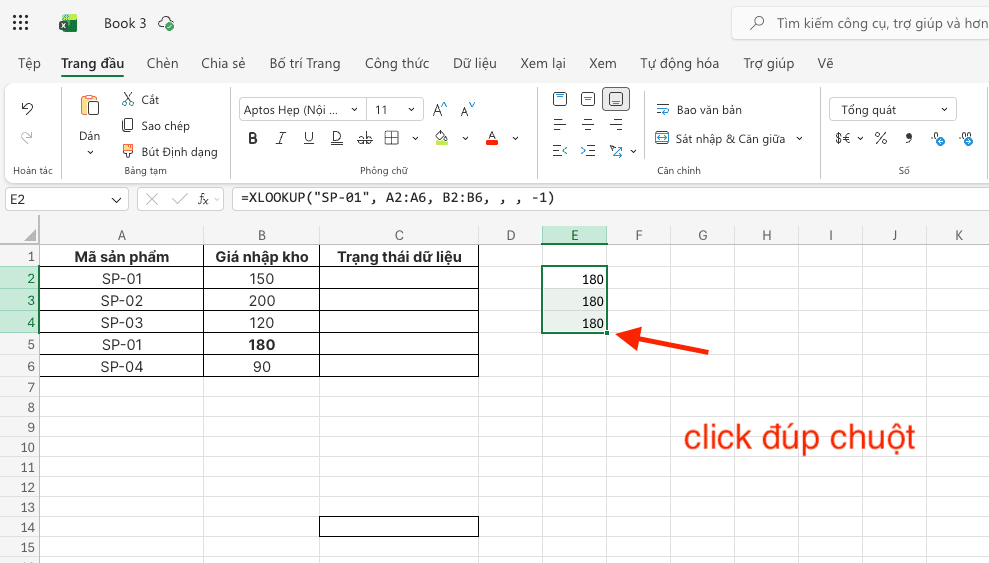
Task: Click the Excel logo icon
Action: (x=67, y=23)
